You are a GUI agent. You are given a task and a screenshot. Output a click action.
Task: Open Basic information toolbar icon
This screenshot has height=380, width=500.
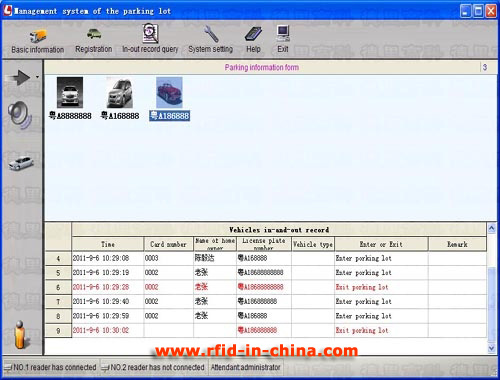(38, 42)
